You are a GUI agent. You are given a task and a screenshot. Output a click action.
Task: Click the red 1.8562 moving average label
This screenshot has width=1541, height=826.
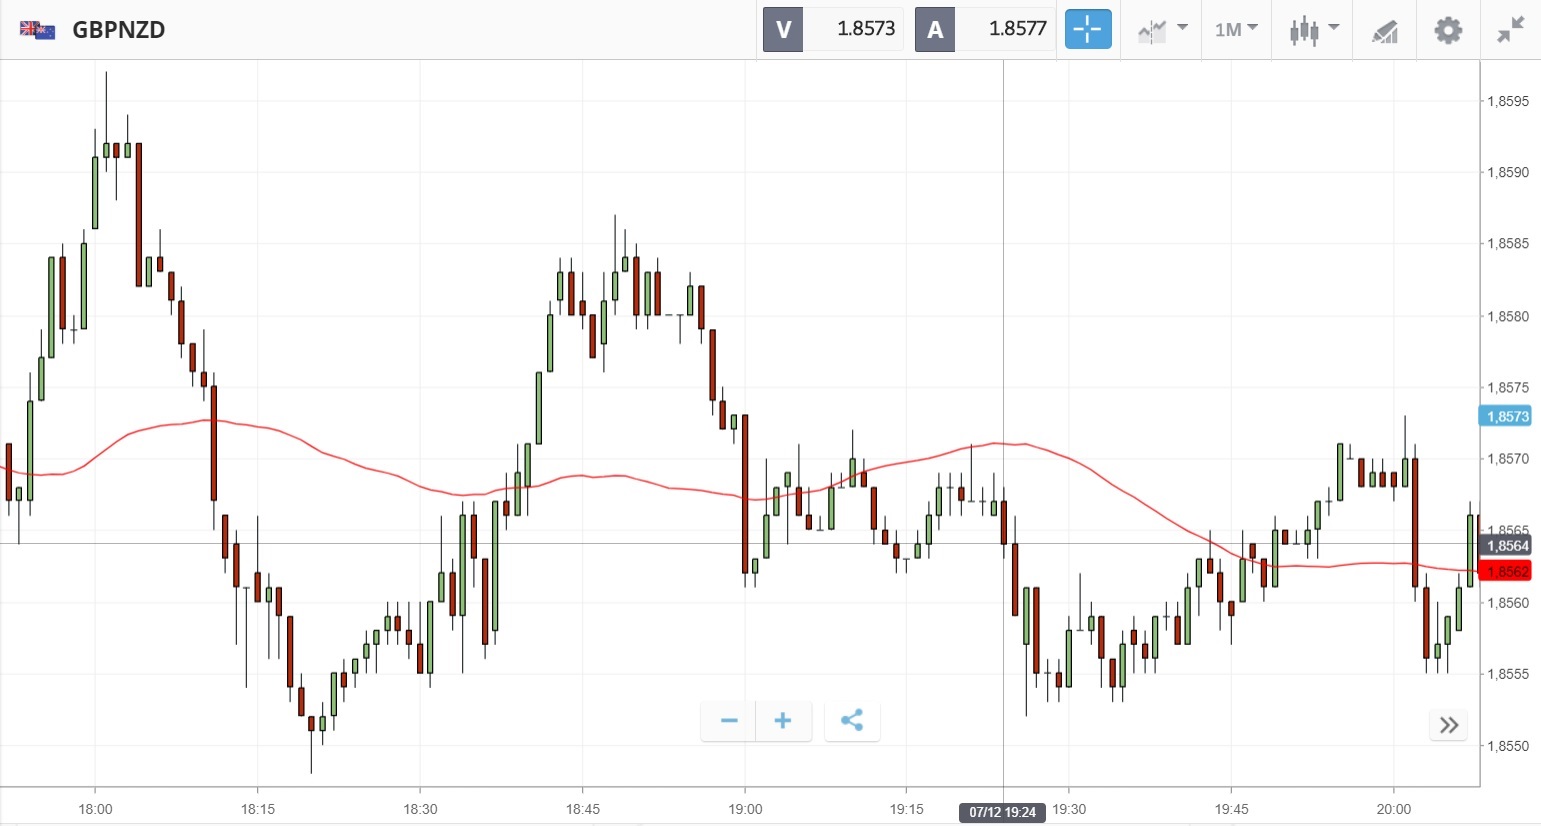(1505, 571)
